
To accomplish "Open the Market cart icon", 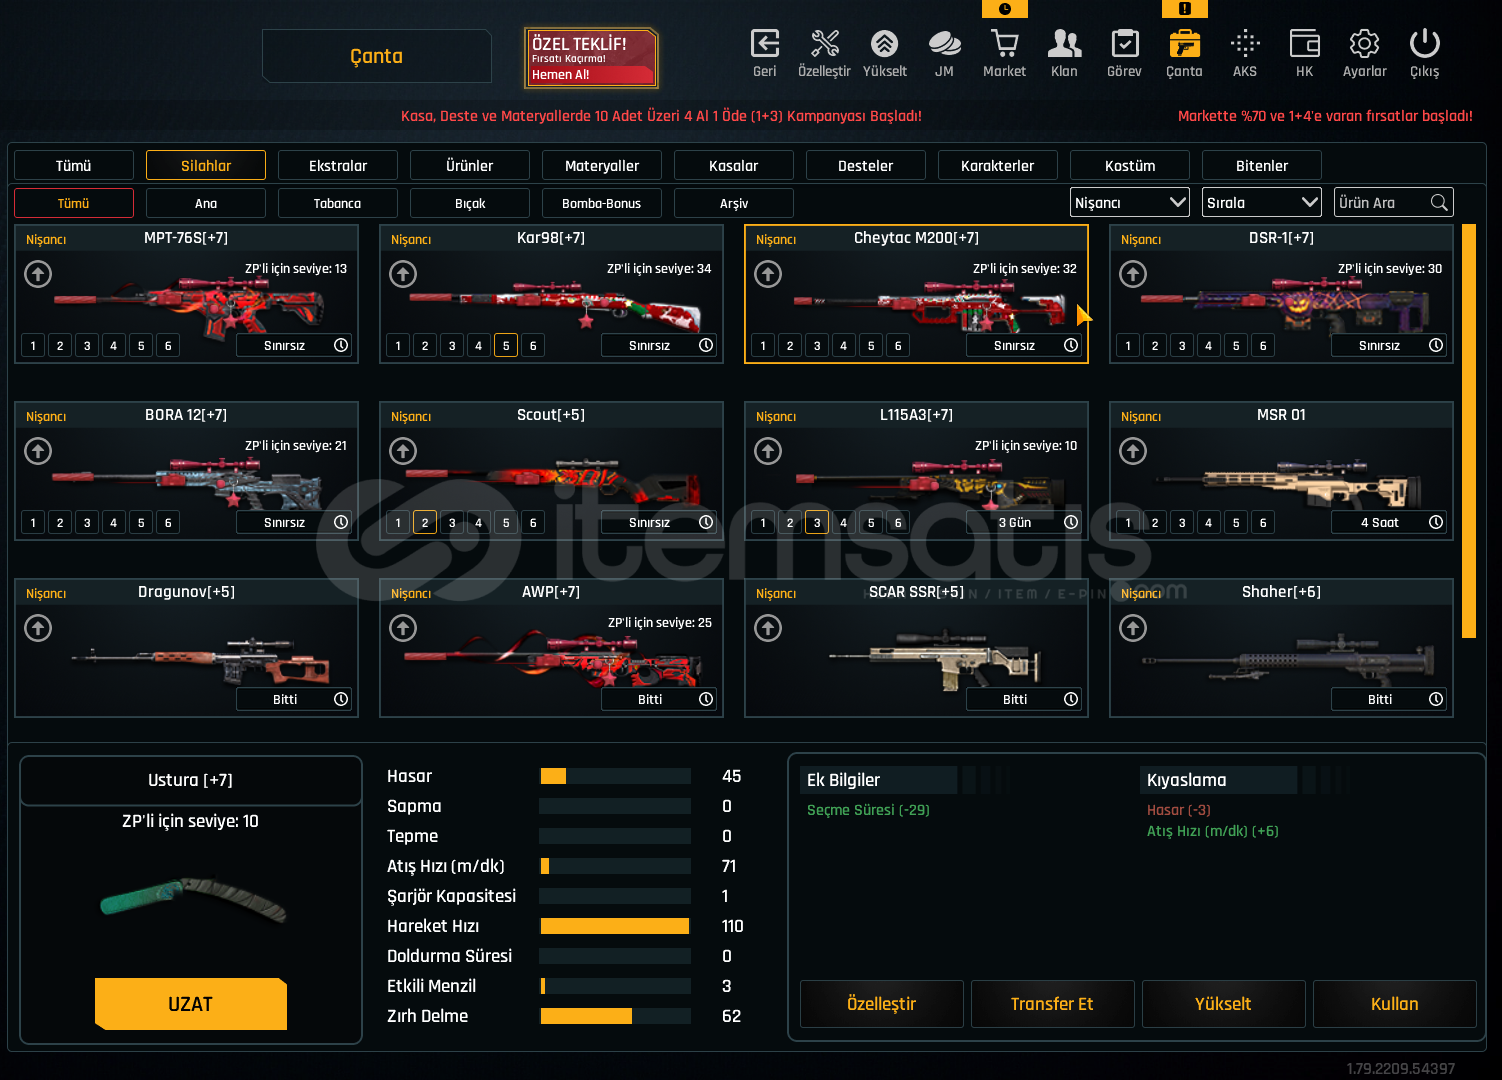I will click(1004, 44).
